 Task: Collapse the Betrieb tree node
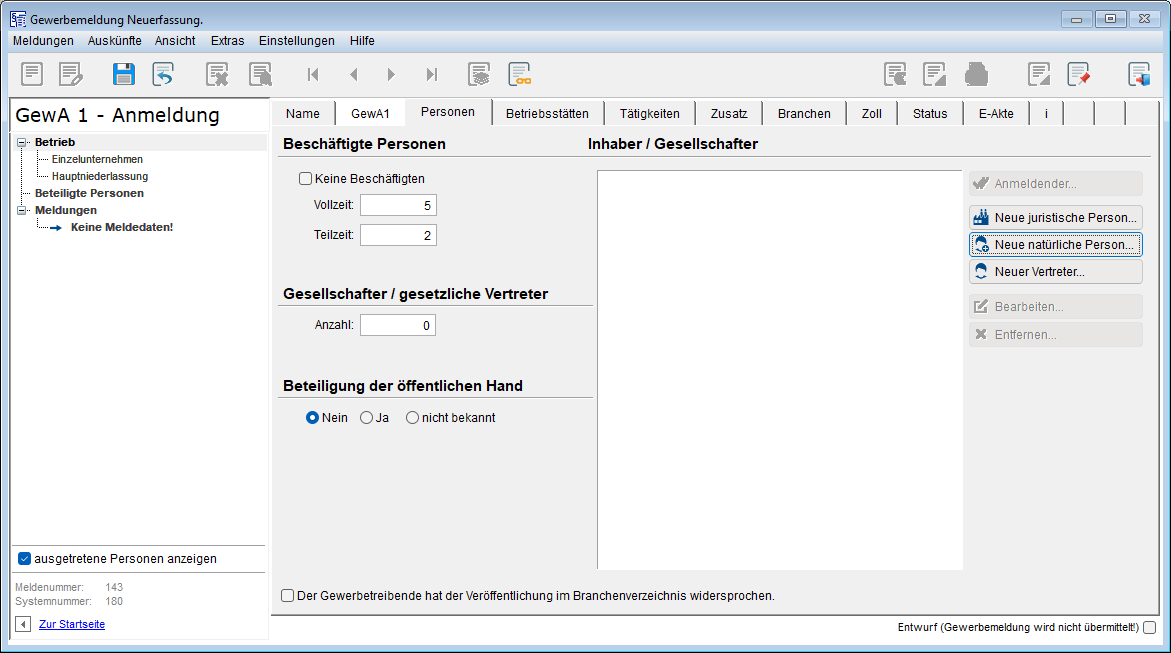pyautogui.click(x=22, y=143)
